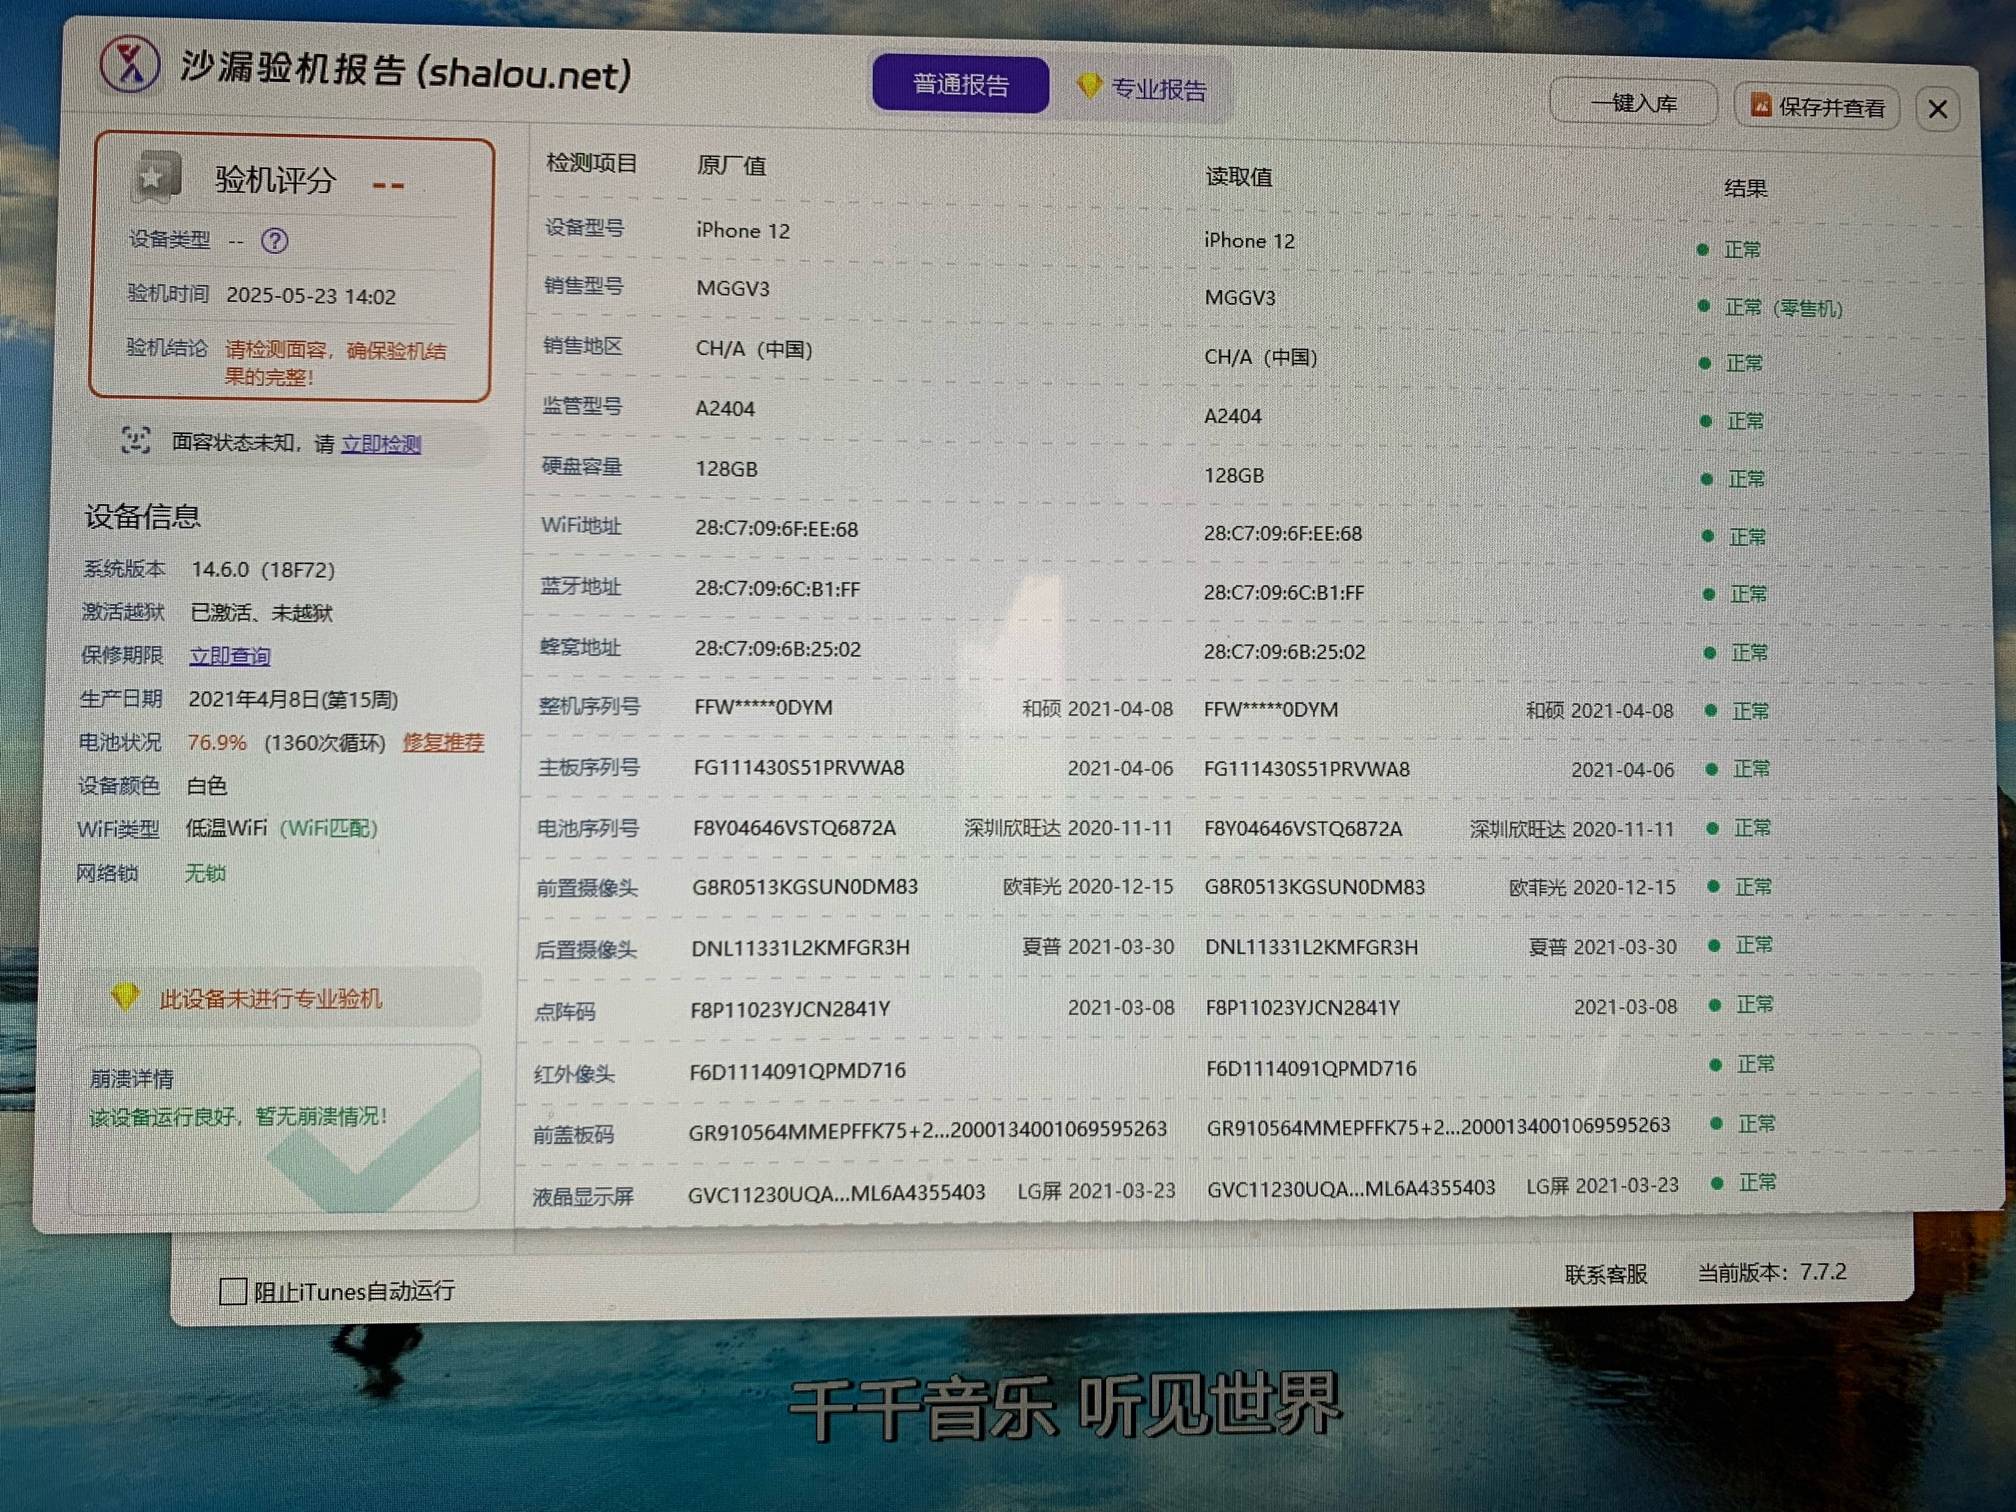Select infrared camera F6D1114091QPMD716 factory value
This screenshot has width=2016, height=1512.
[x=797, y=1071]
